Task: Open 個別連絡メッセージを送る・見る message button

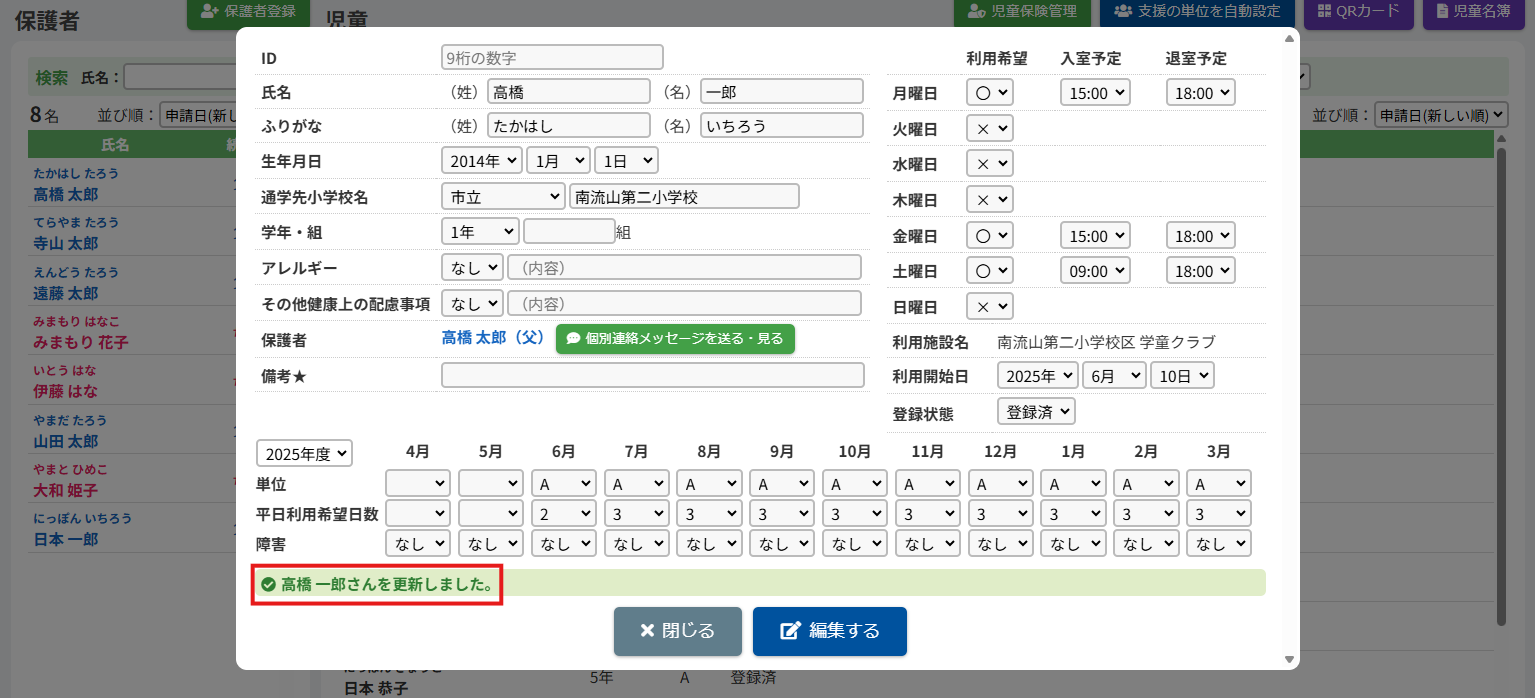Action: pos(675,339)
